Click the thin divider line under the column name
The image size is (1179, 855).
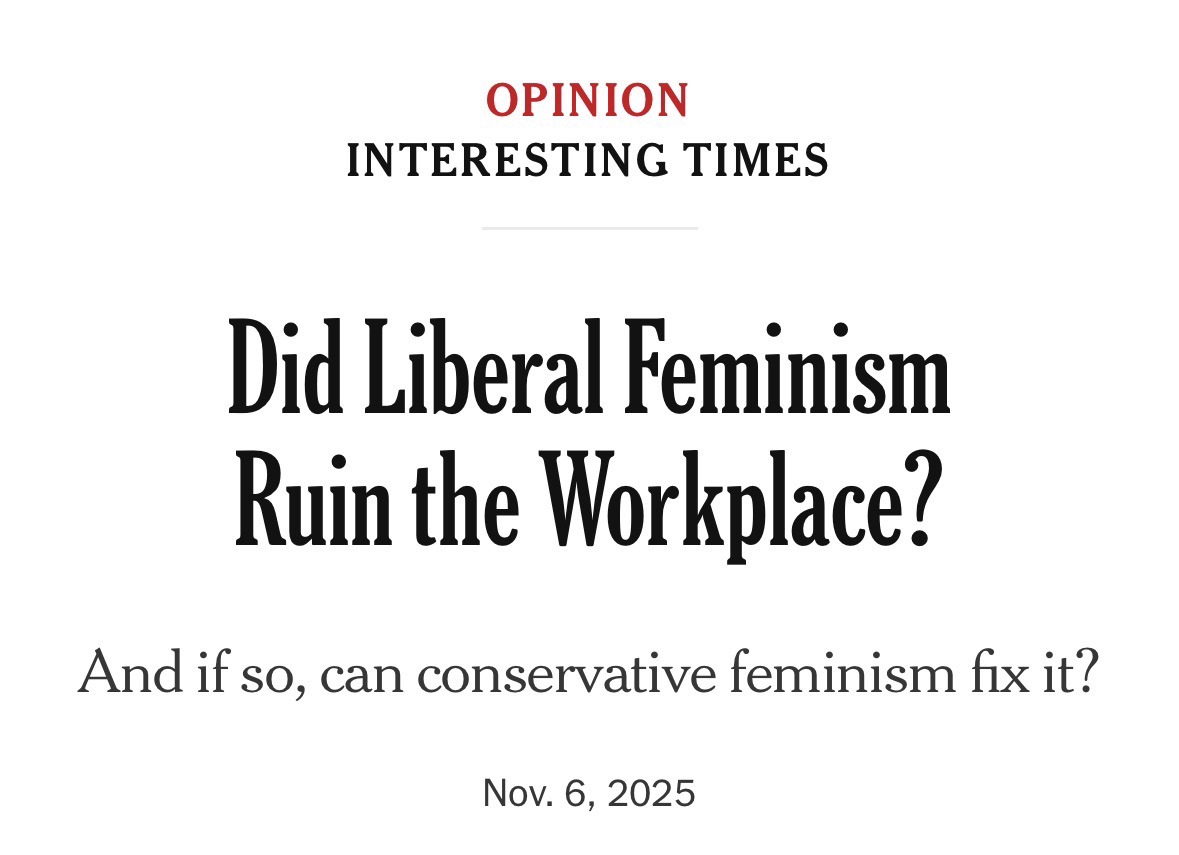(589, 228)
